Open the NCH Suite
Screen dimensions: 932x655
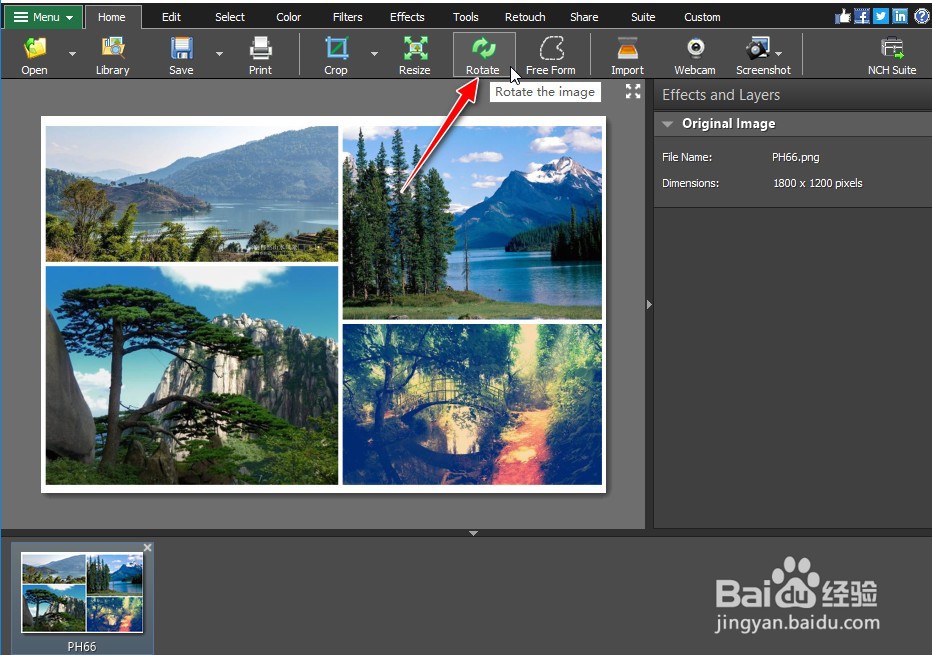tap(892, 55)
